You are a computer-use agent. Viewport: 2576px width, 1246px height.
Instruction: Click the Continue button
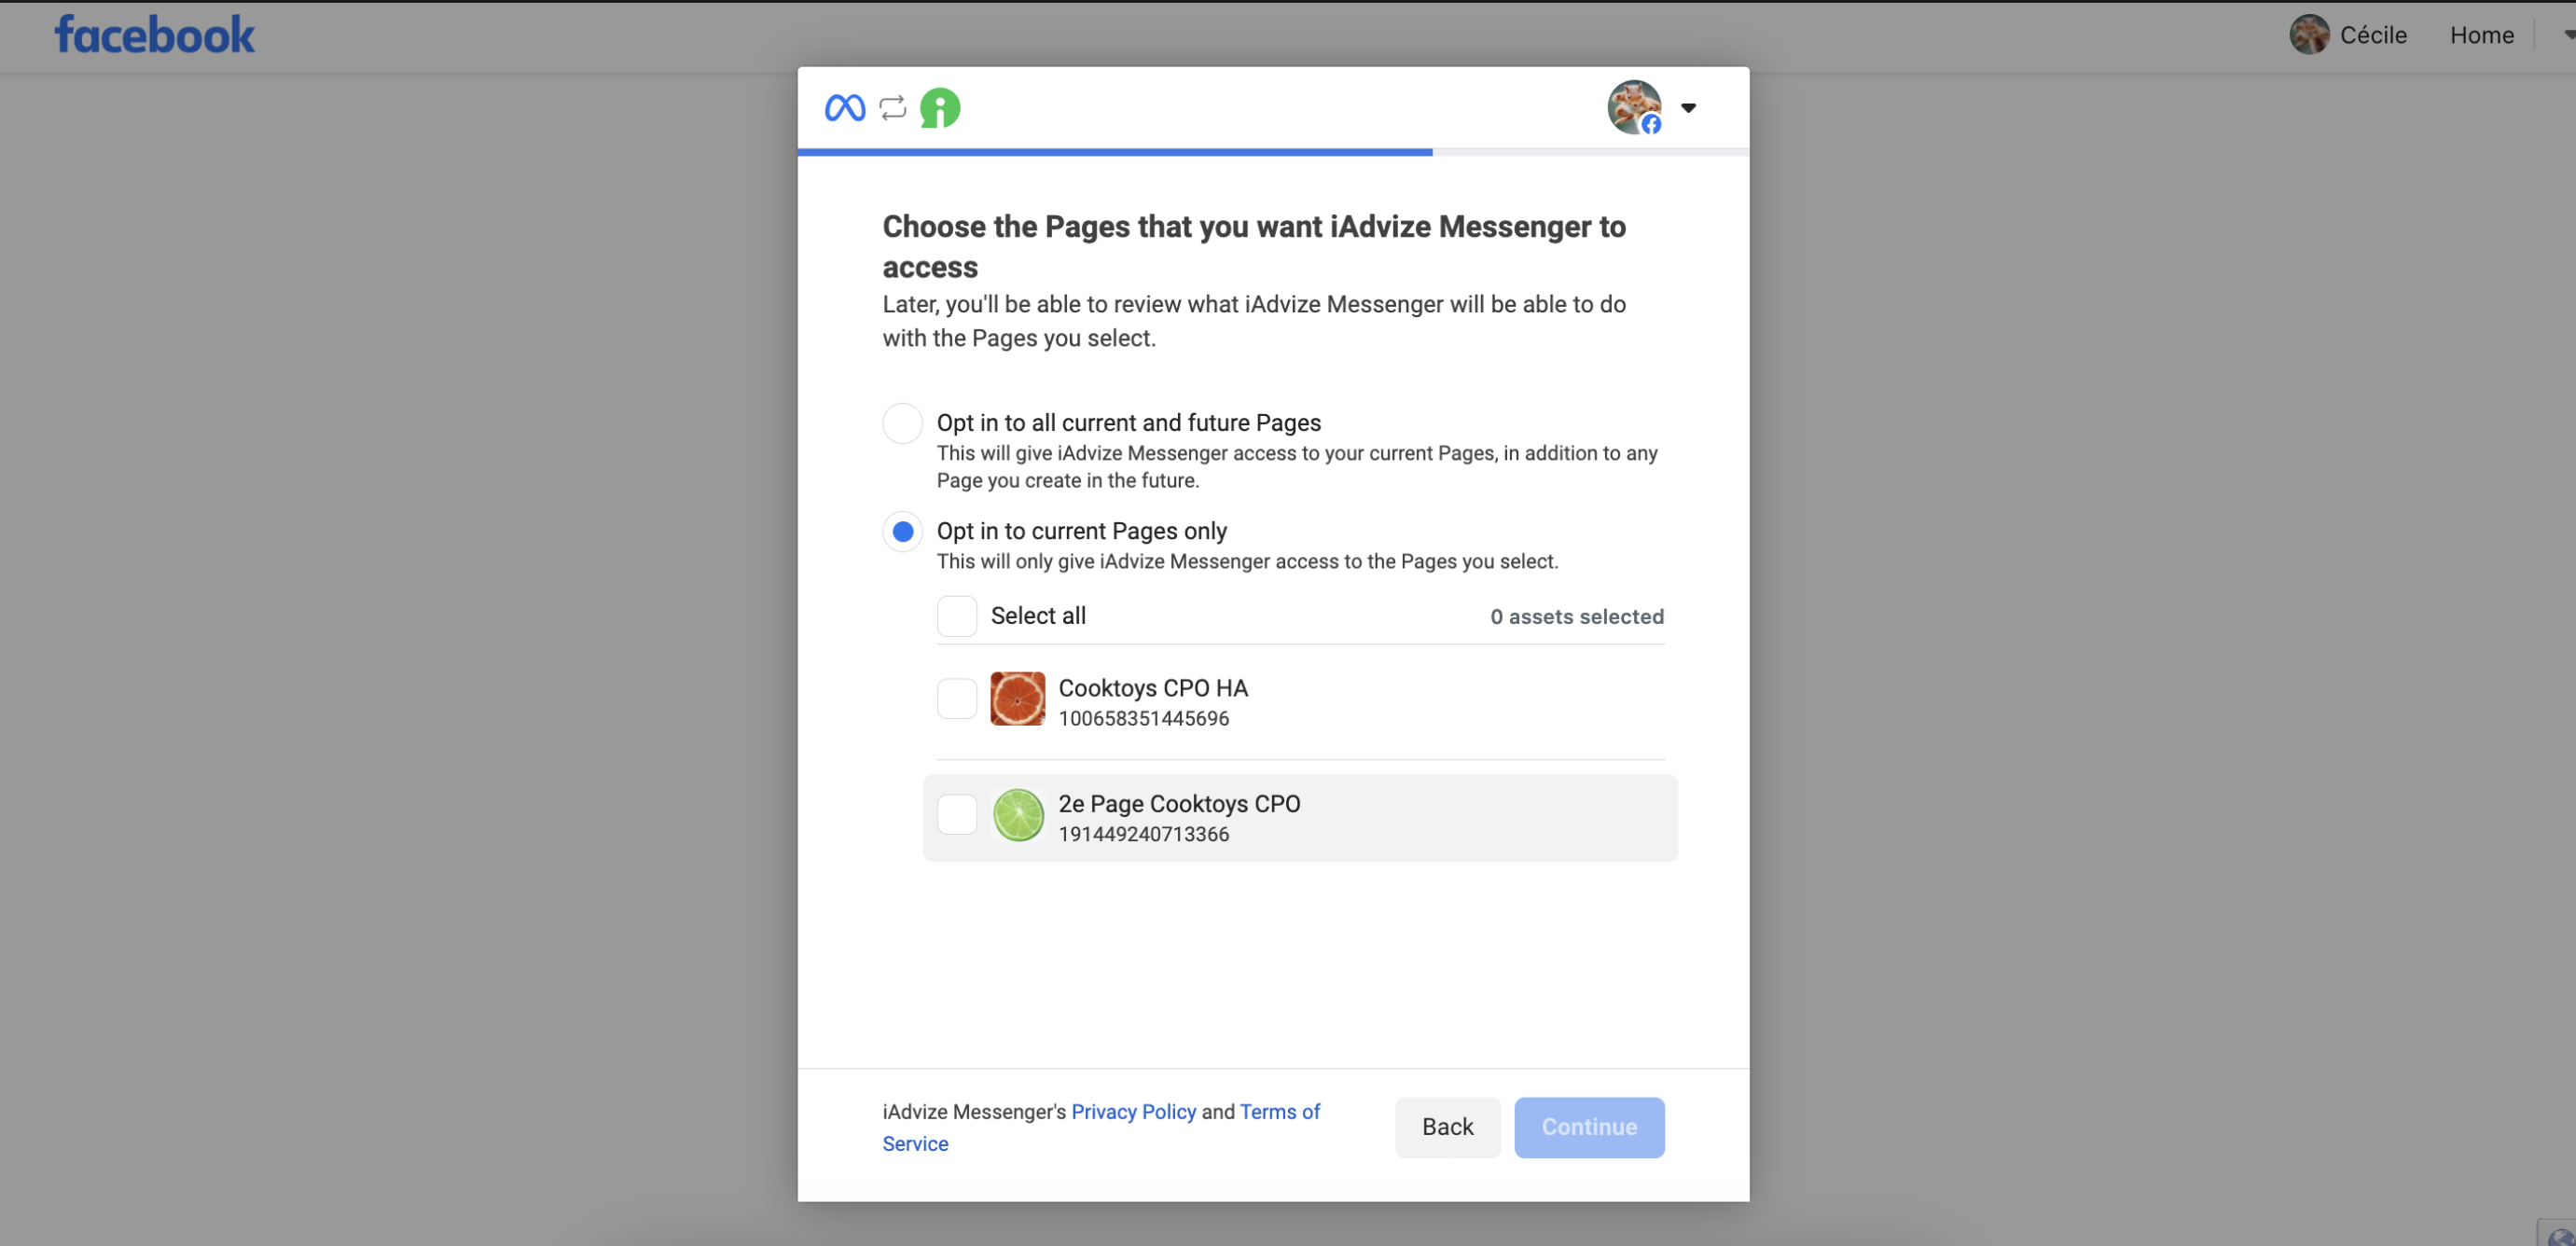1588,1127
